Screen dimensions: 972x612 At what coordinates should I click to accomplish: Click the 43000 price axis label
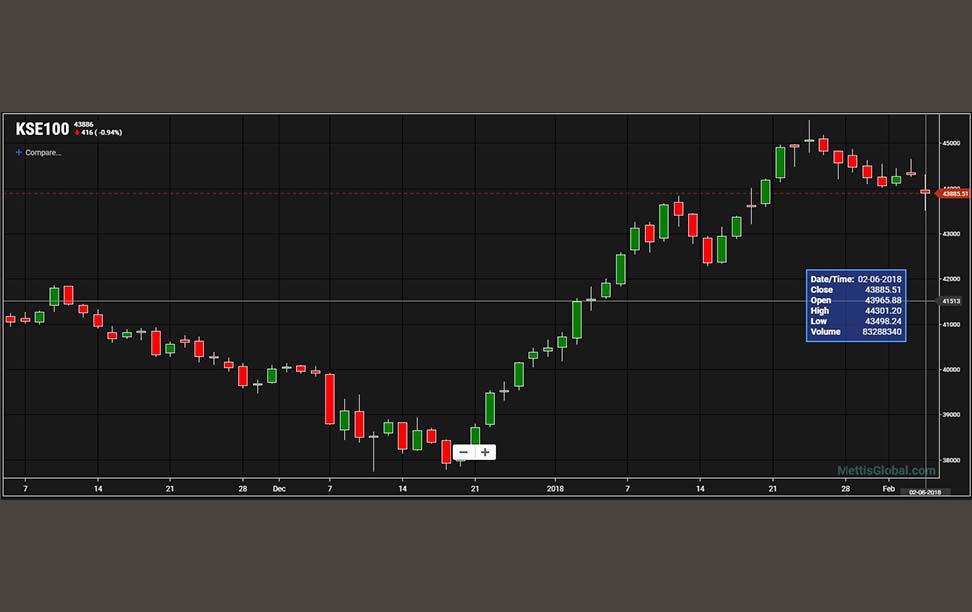[x=951, y=234]
